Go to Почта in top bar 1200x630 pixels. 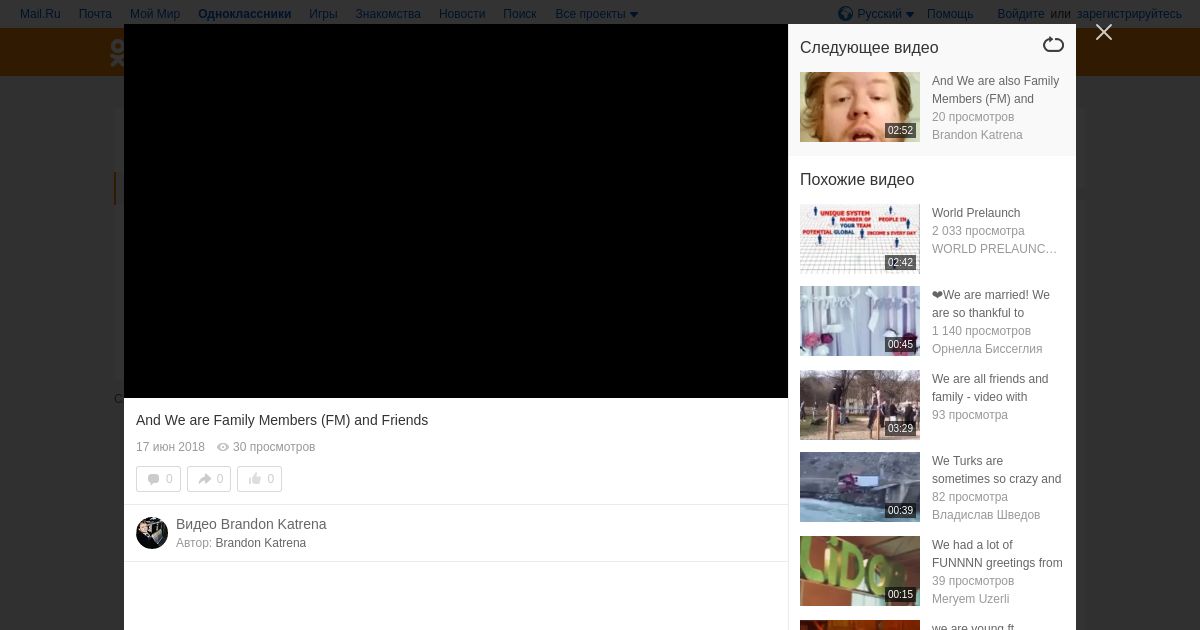[x=95, y=14]
